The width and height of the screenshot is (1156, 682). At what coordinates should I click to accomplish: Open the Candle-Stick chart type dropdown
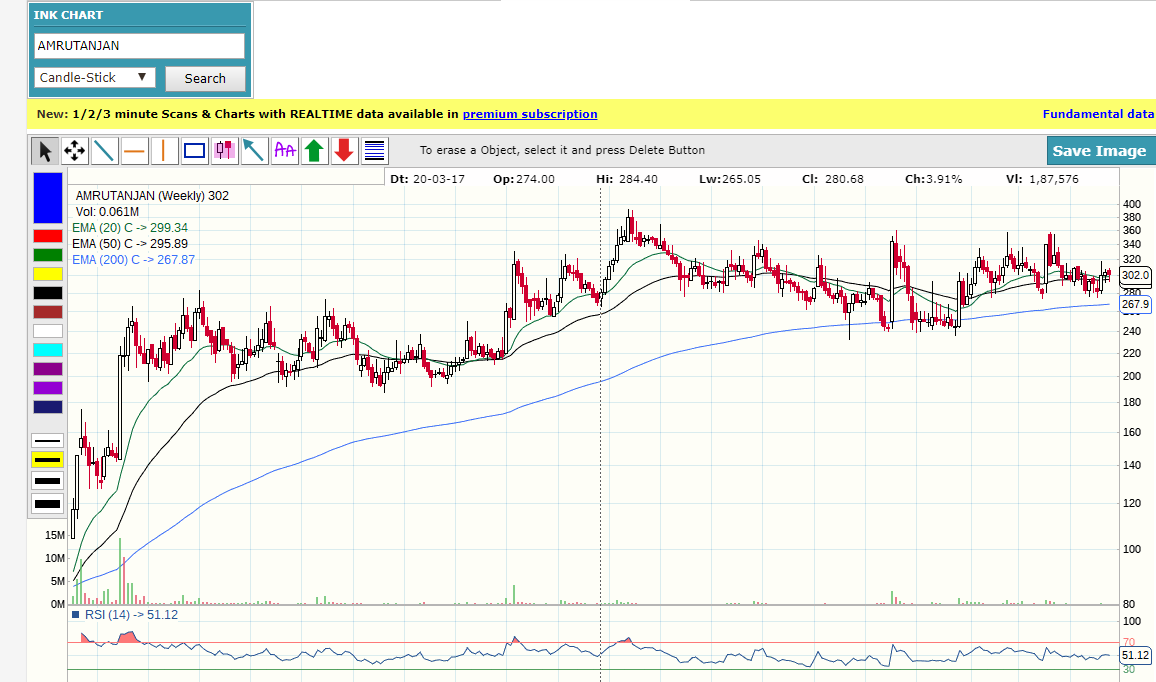coord(95,78)
